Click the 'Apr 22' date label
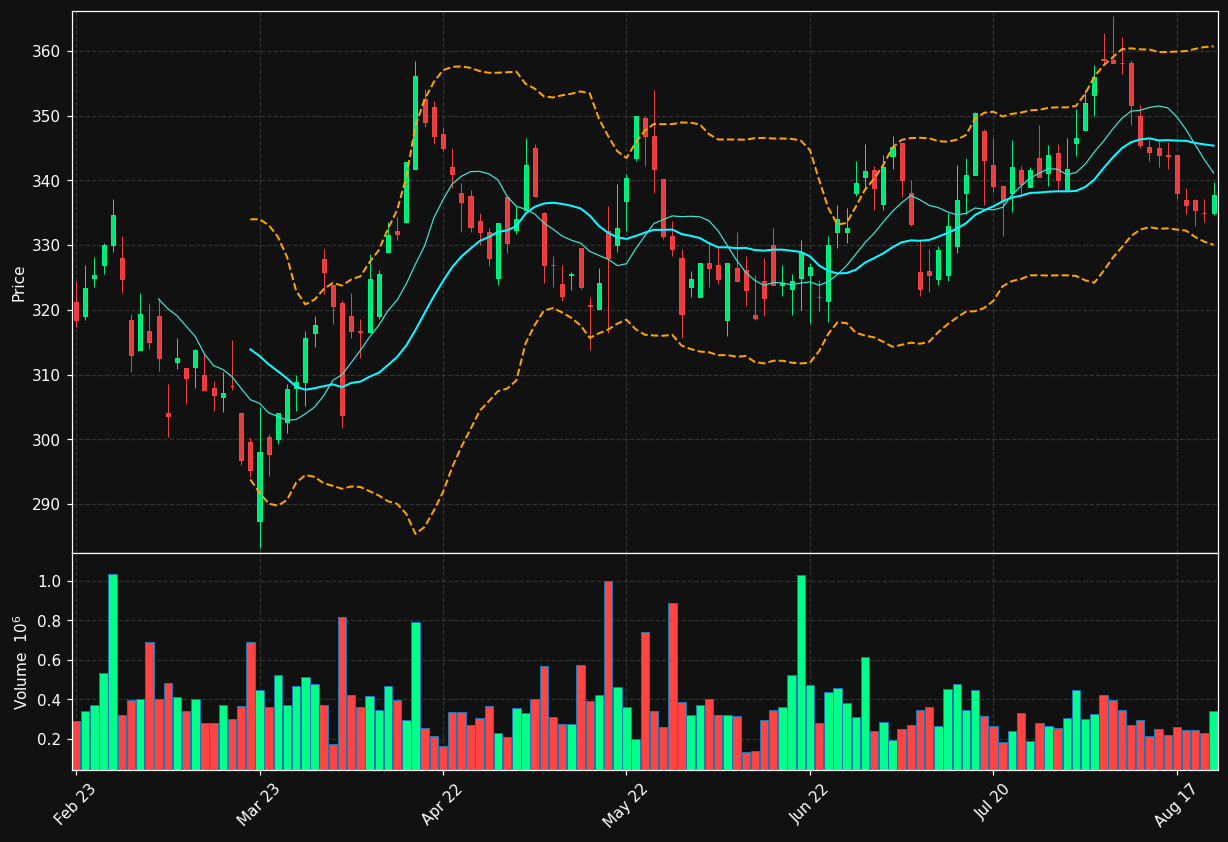The height and width of the screenshot is (842, 1228). coord(442,806)
